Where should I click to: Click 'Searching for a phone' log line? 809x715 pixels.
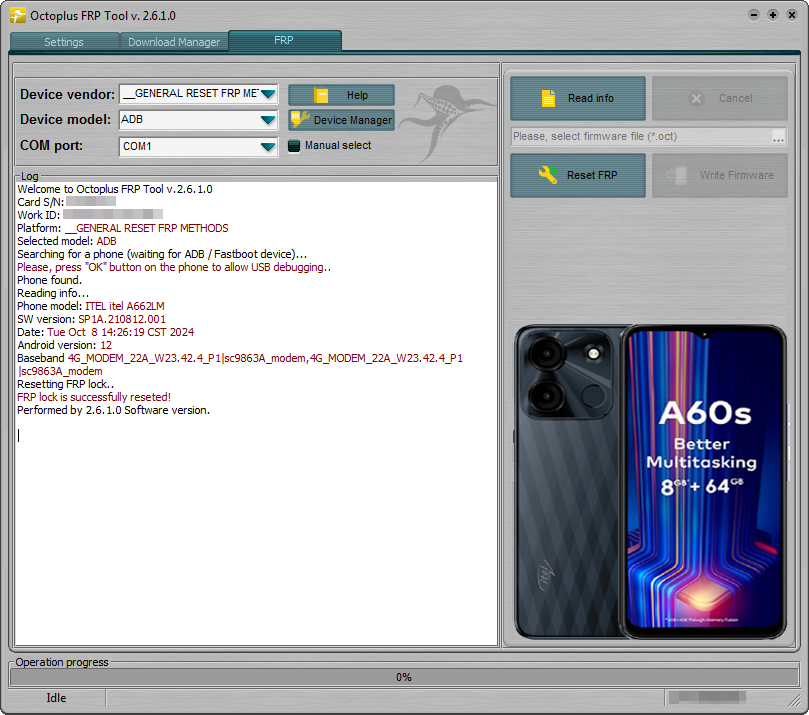[162, 254]
